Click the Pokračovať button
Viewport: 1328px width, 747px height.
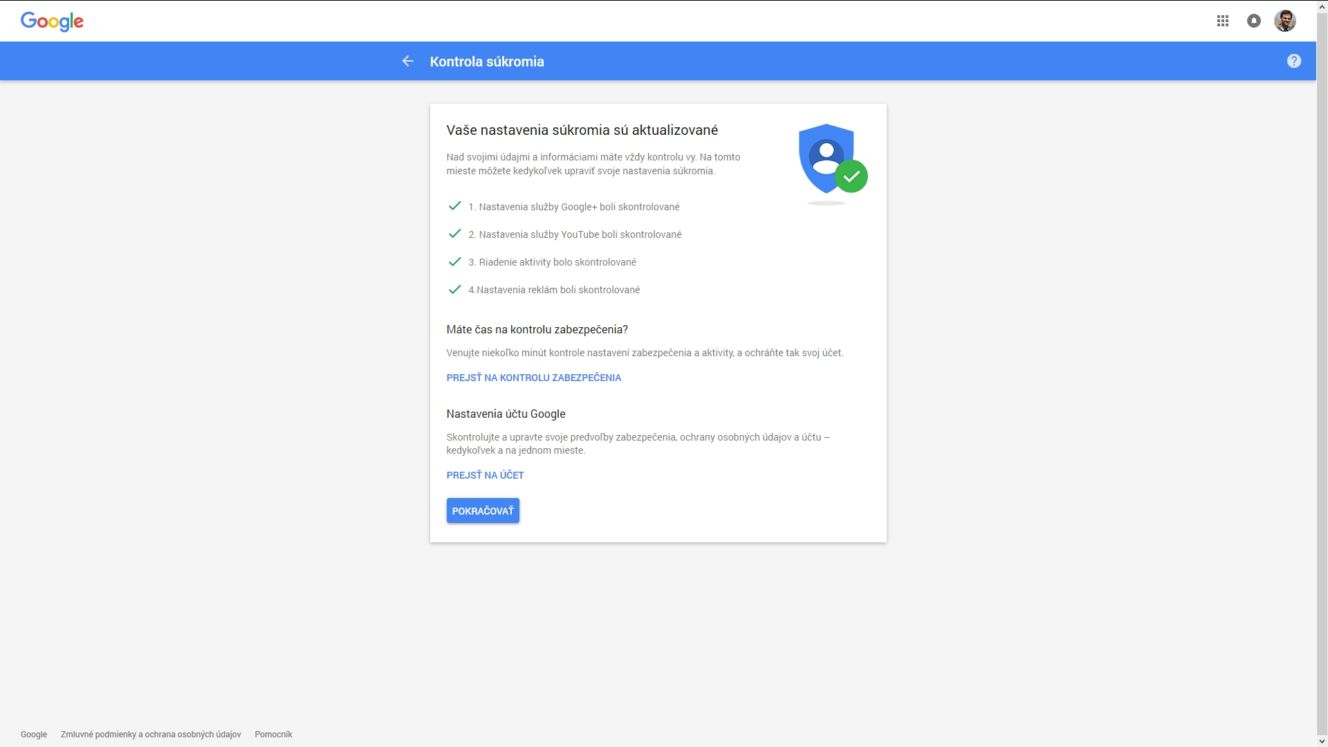(483, 511)
